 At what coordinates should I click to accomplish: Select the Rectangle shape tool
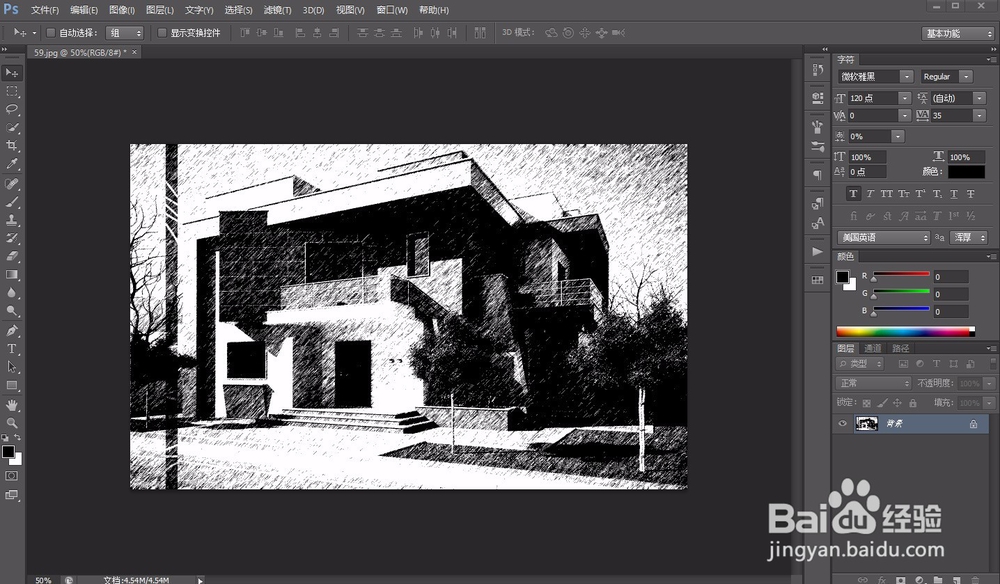(11, 385)
